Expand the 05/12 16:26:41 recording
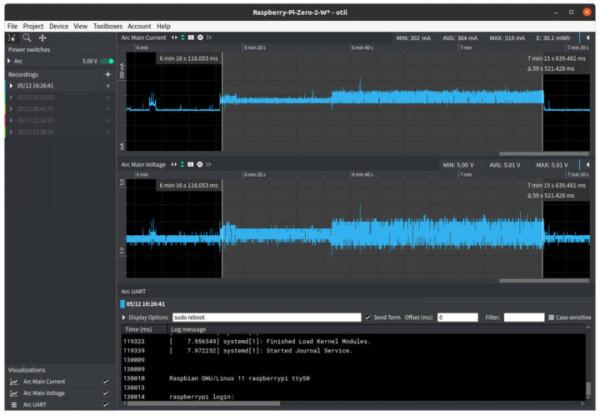 pos(9,86)
